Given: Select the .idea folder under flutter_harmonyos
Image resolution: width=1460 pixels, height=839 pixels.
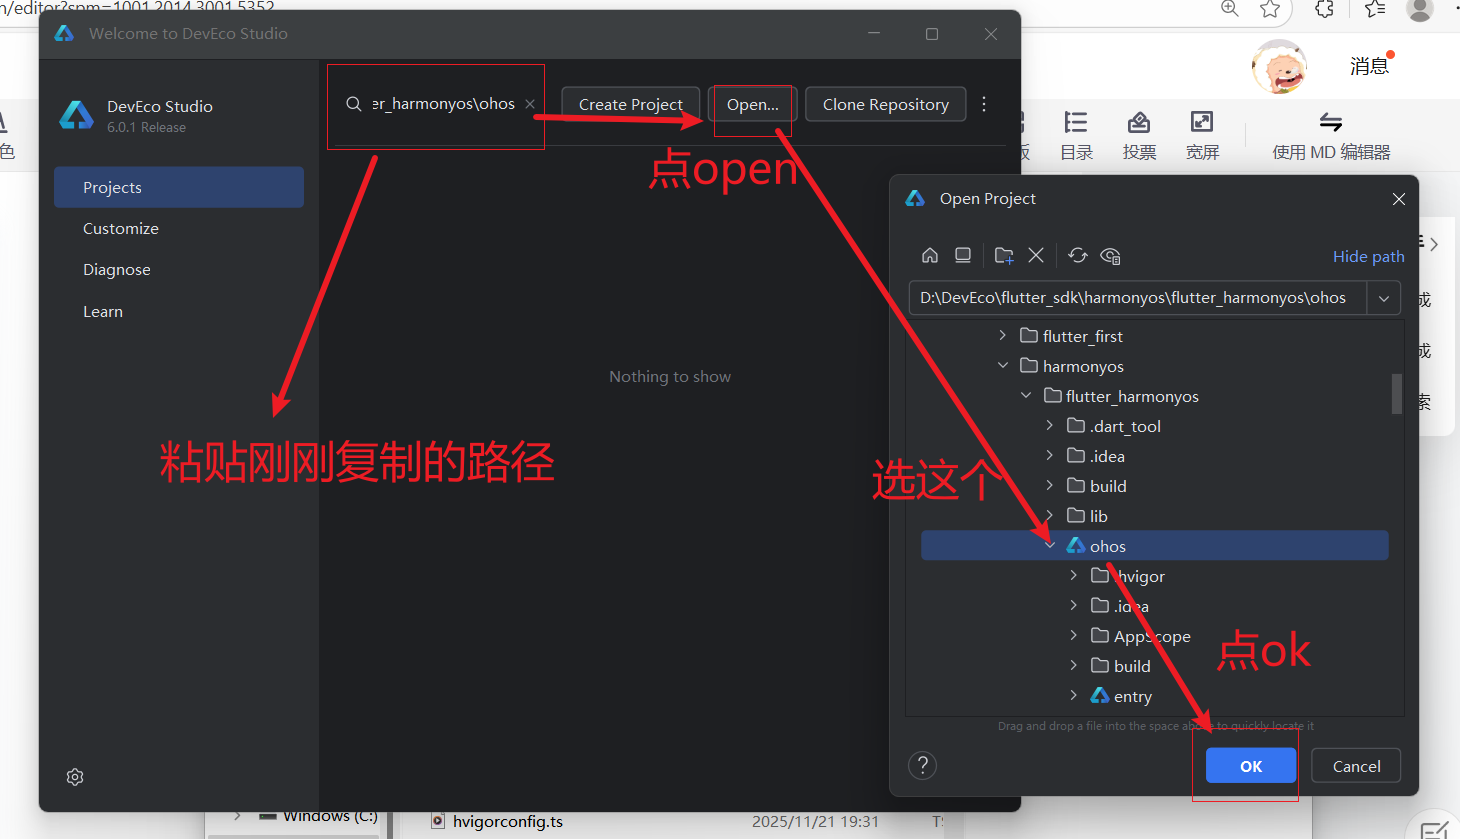Looking at the screenshot, I should pyautogui.click(x=1155, y=456).
